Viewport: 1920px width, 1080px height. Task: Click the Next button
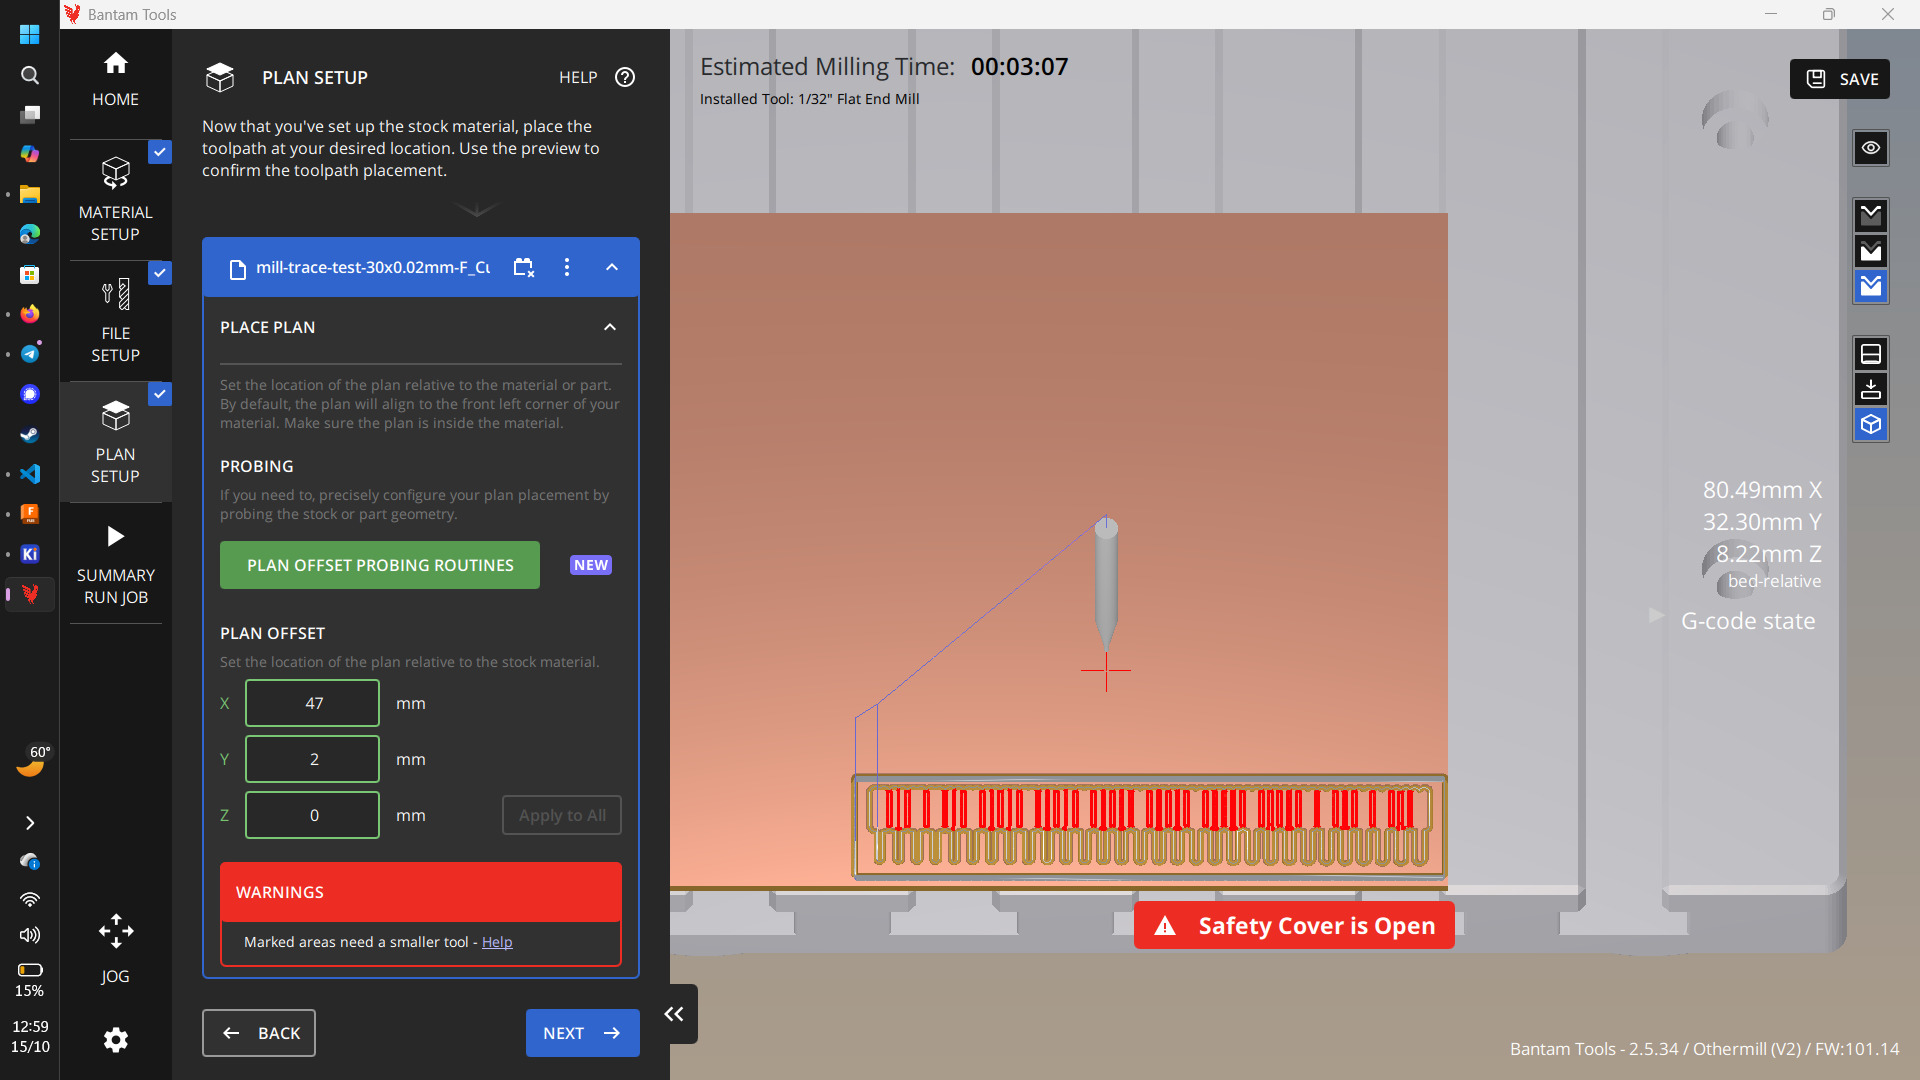click(x=583, y=1033)
